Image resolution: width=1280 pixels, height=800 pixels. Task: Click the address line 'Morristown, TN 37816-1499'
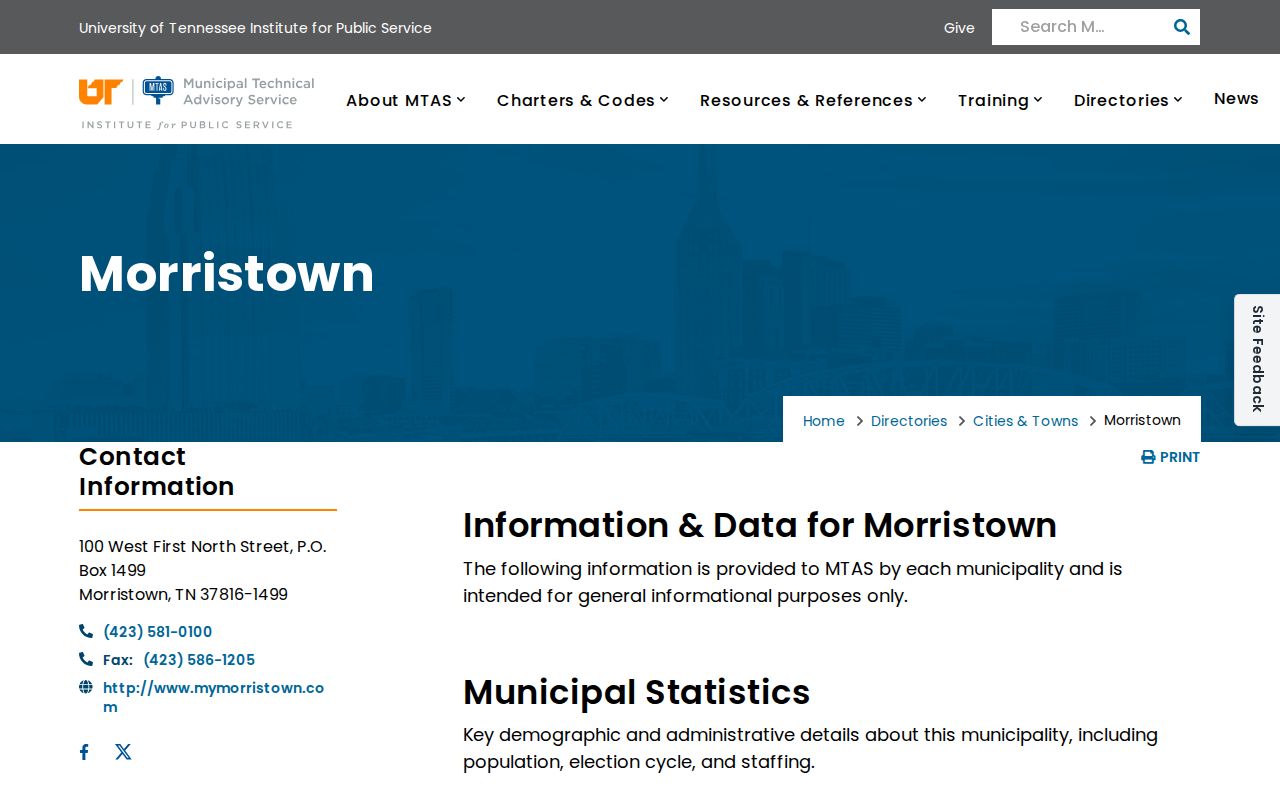click(x=184, y=594)
